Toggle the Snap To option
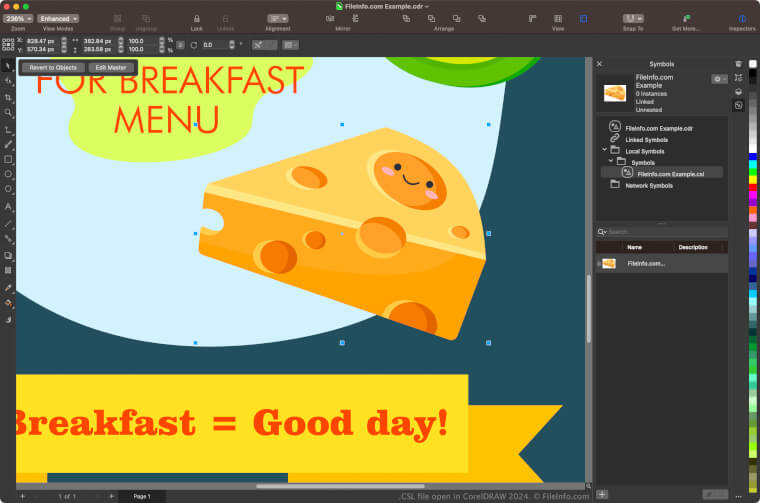Viewport: 760px width, 503px height. (633, 18)
